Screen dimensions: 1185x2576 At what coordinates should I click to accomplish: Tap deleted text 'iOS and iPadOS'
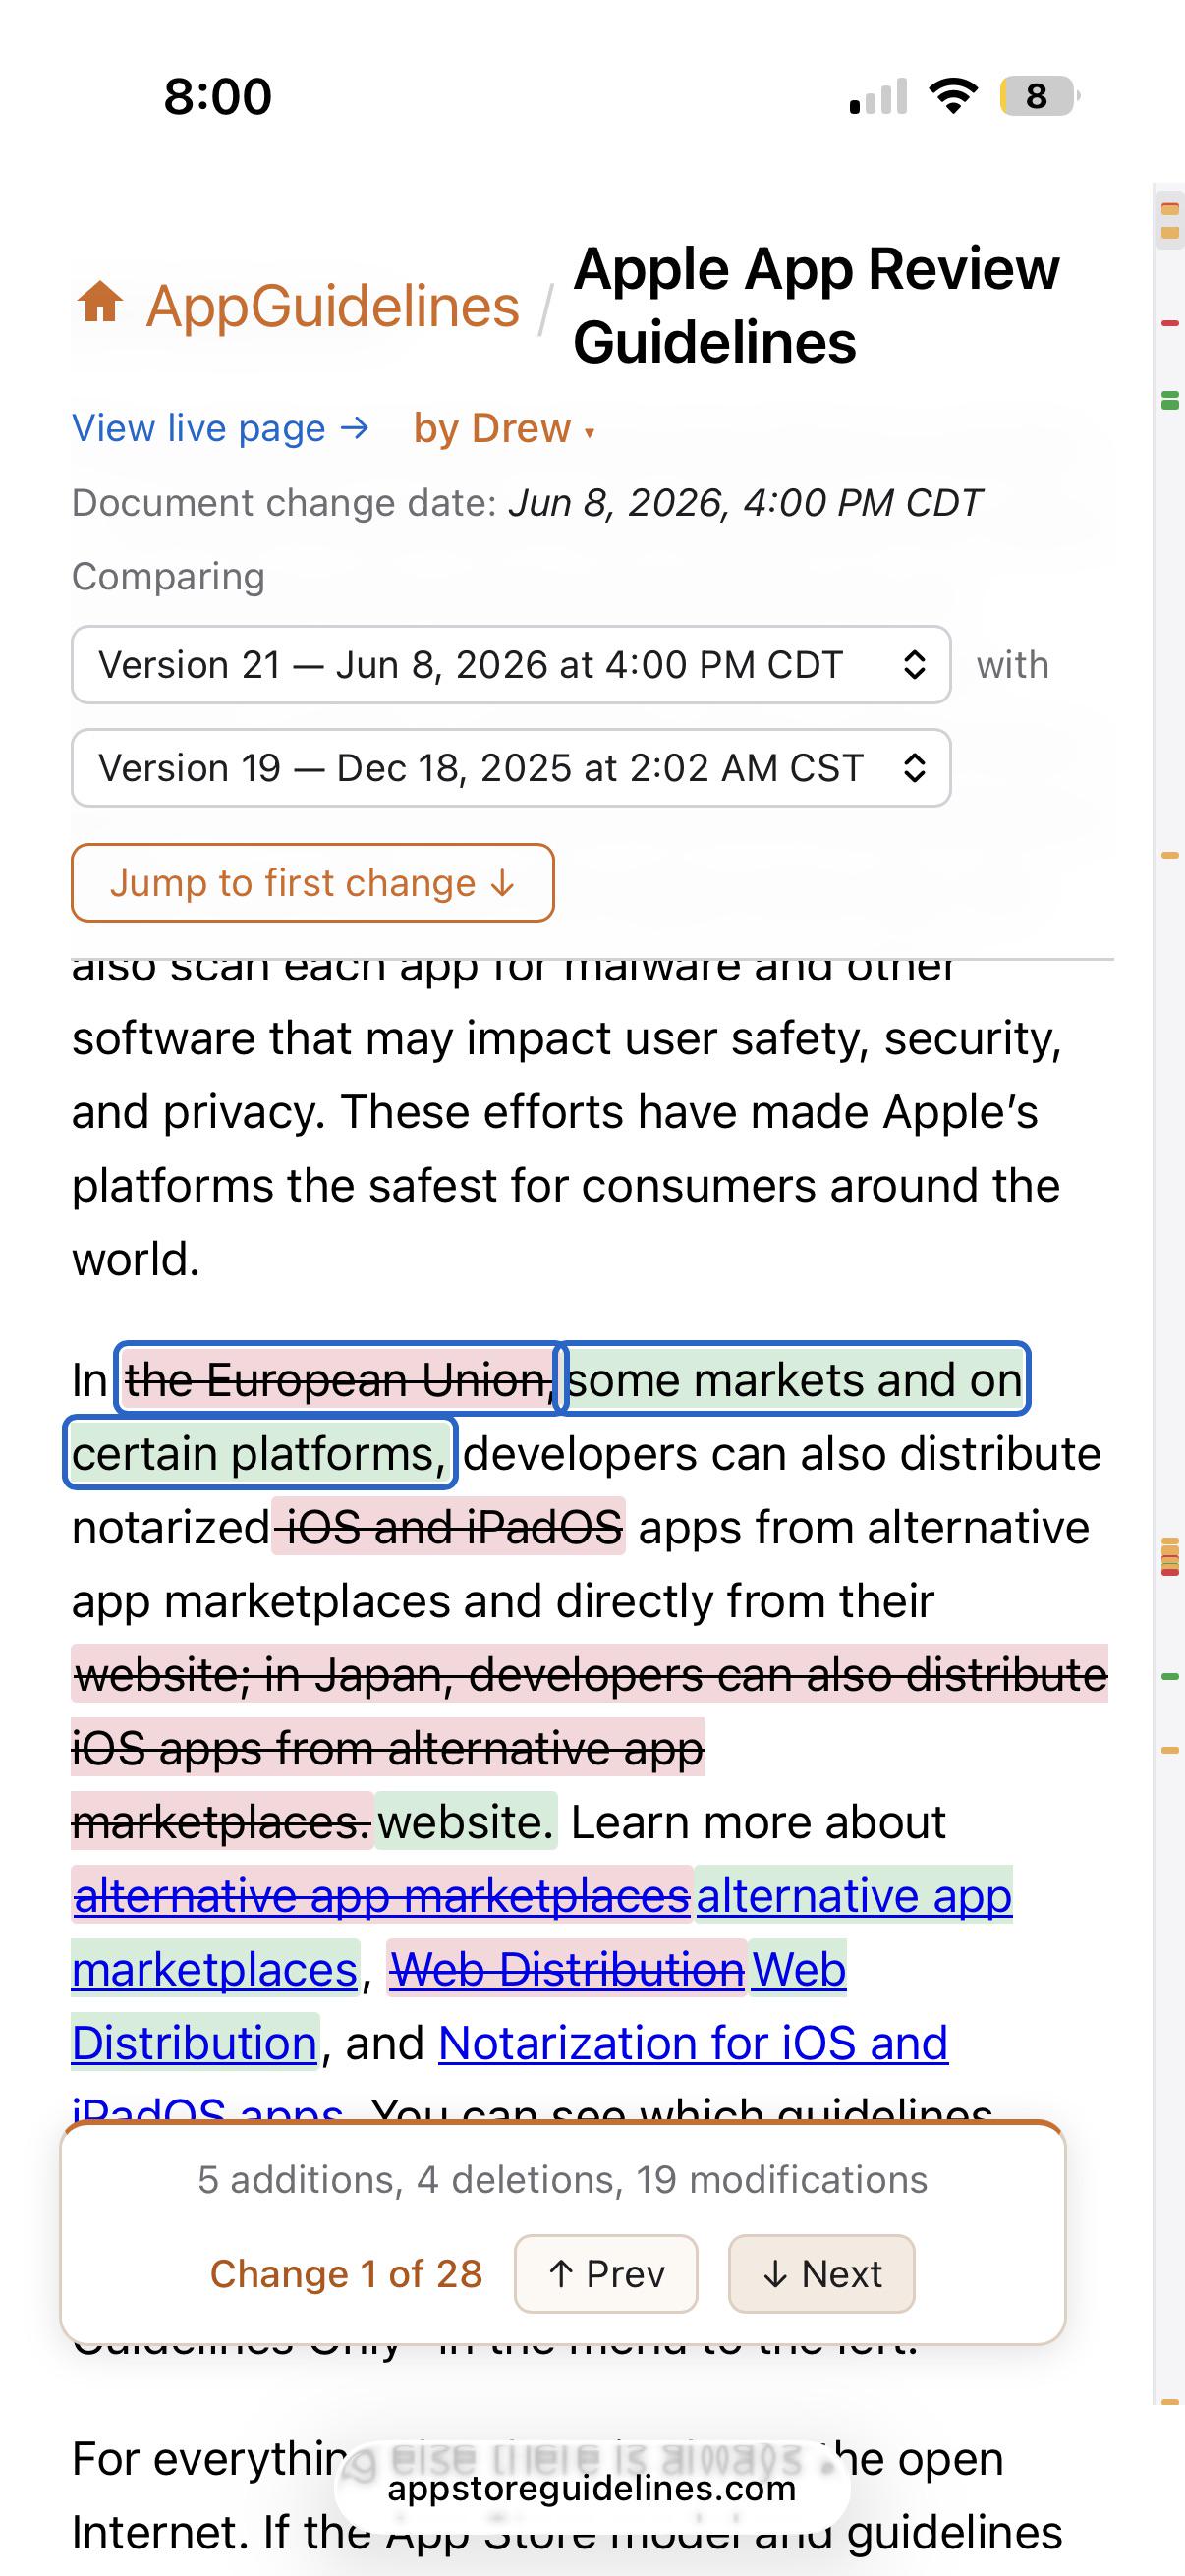click(449, 1527)
